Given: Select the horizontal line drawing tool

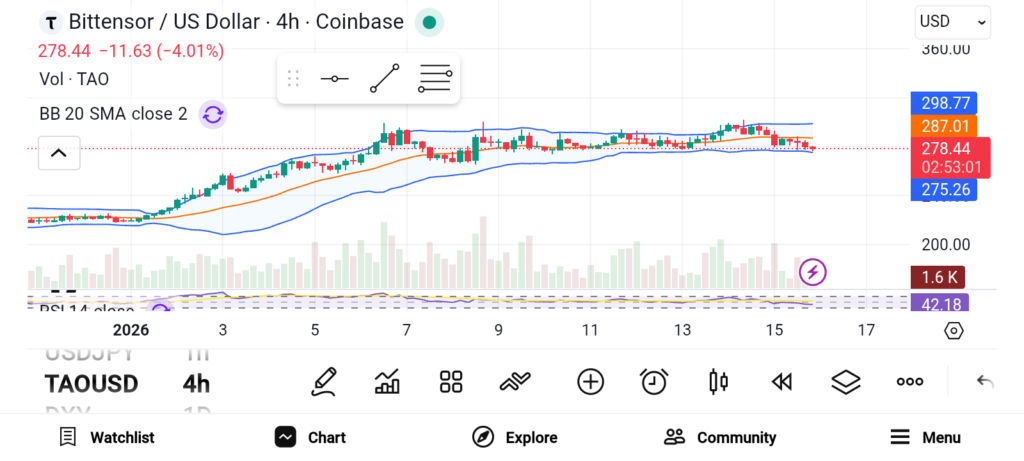Looking at the screenshot, I should pyautogui.click(x=334, y=79).
